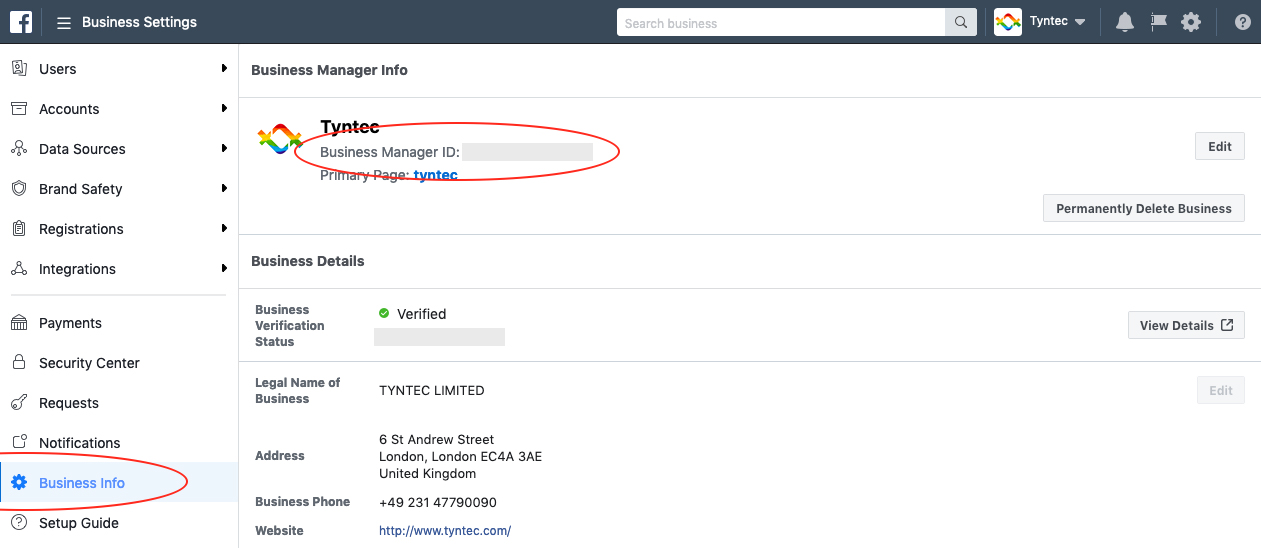Click the Tyntec business logo in info panel
This screenshot has height=548, width=1261.
tap(279, 139)
